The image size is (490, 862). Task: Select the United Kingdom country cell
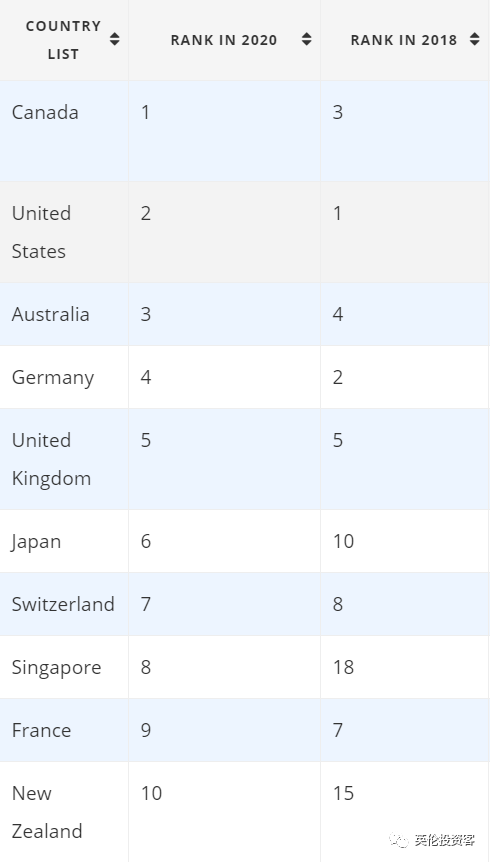64,459
